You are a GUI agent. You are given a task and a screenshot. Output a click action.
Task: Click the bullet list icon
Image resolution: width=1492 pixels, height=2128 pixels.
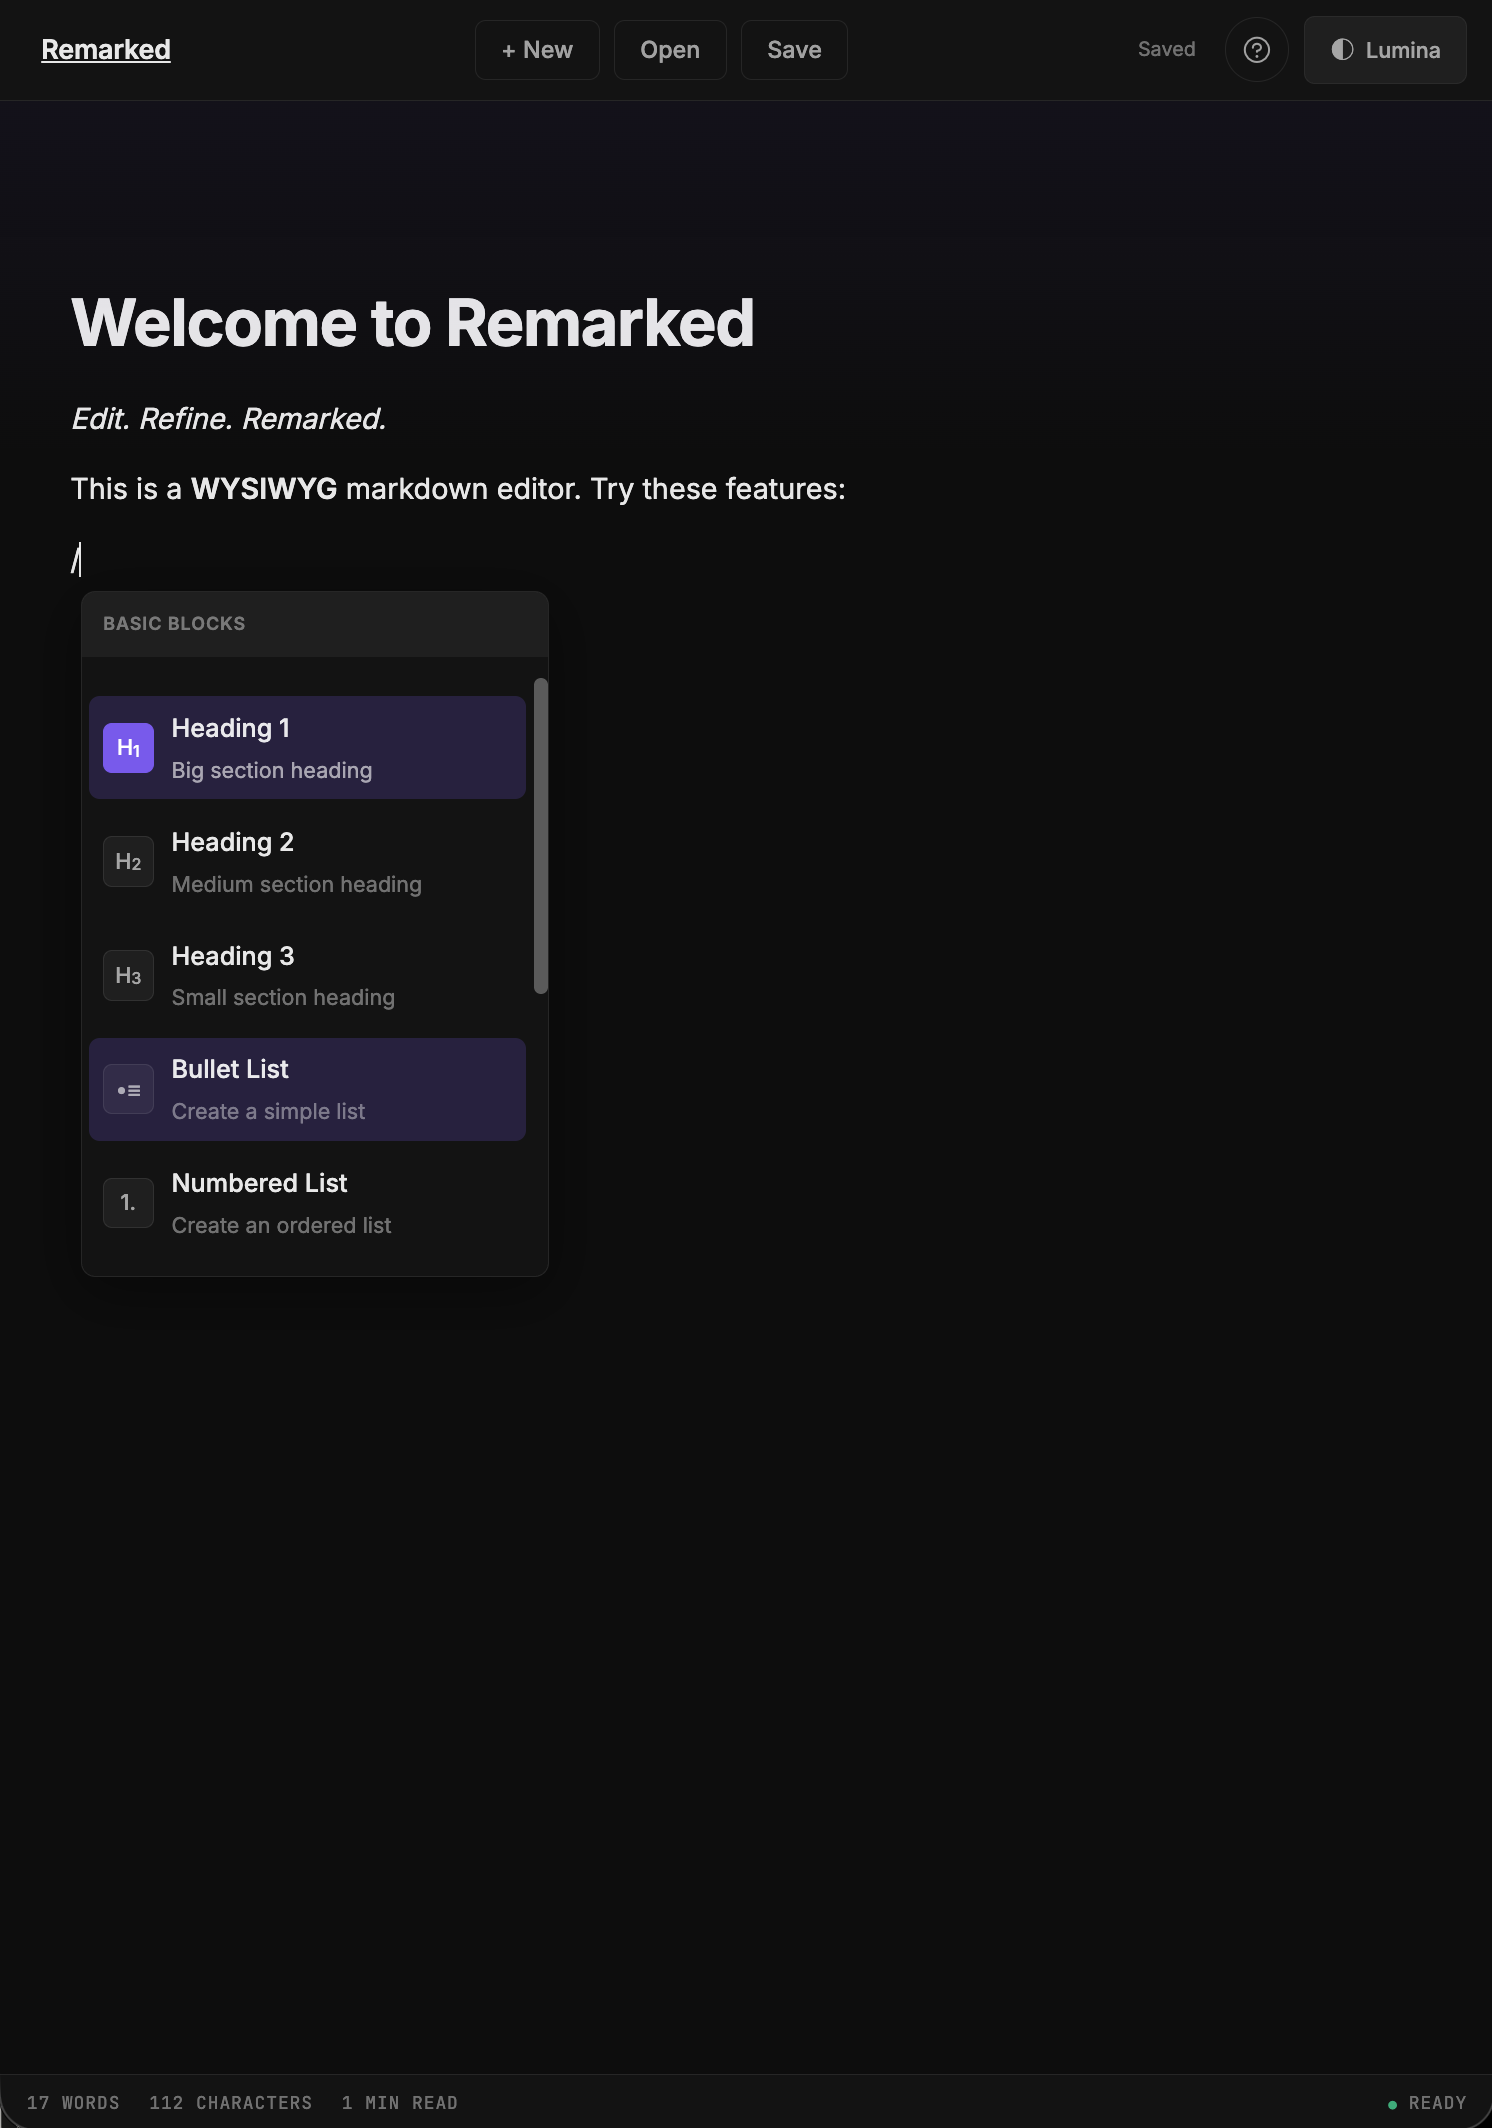click(x=128, y=1090)
